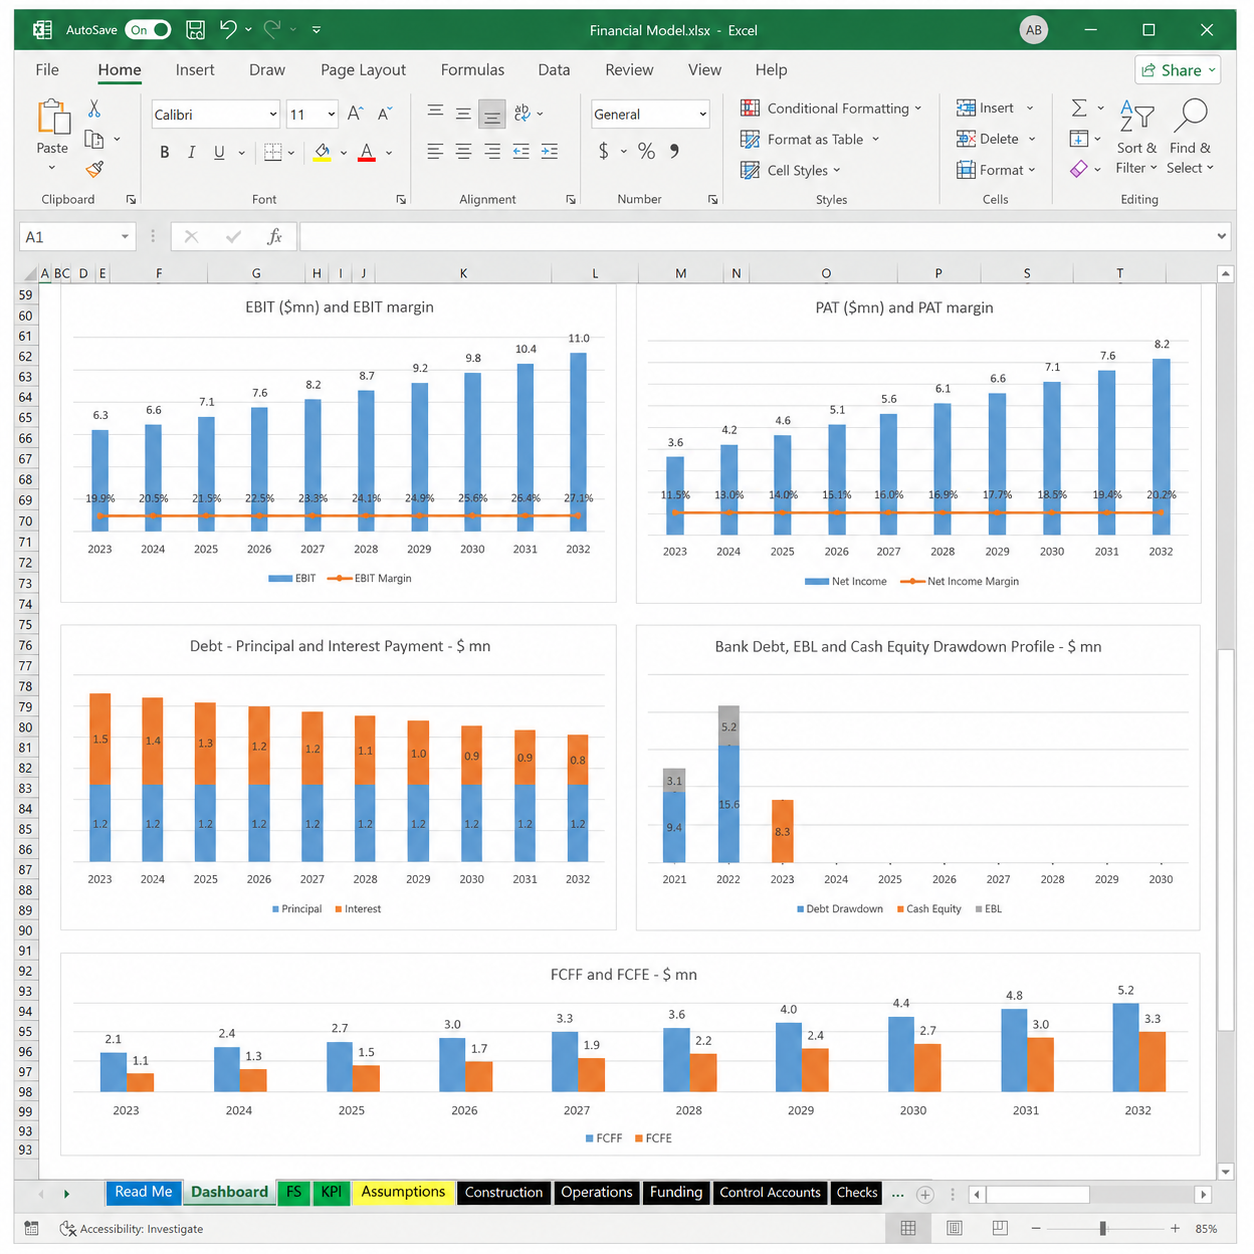This screenshot has height=1254, width=1254.
Task: Toggle Top Align for cells
Action: [435, 113]
